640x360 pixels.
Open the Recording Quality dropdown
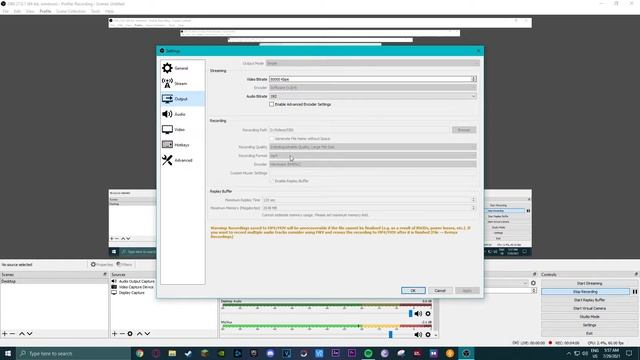pyautogui.click(x=372, y=147)
